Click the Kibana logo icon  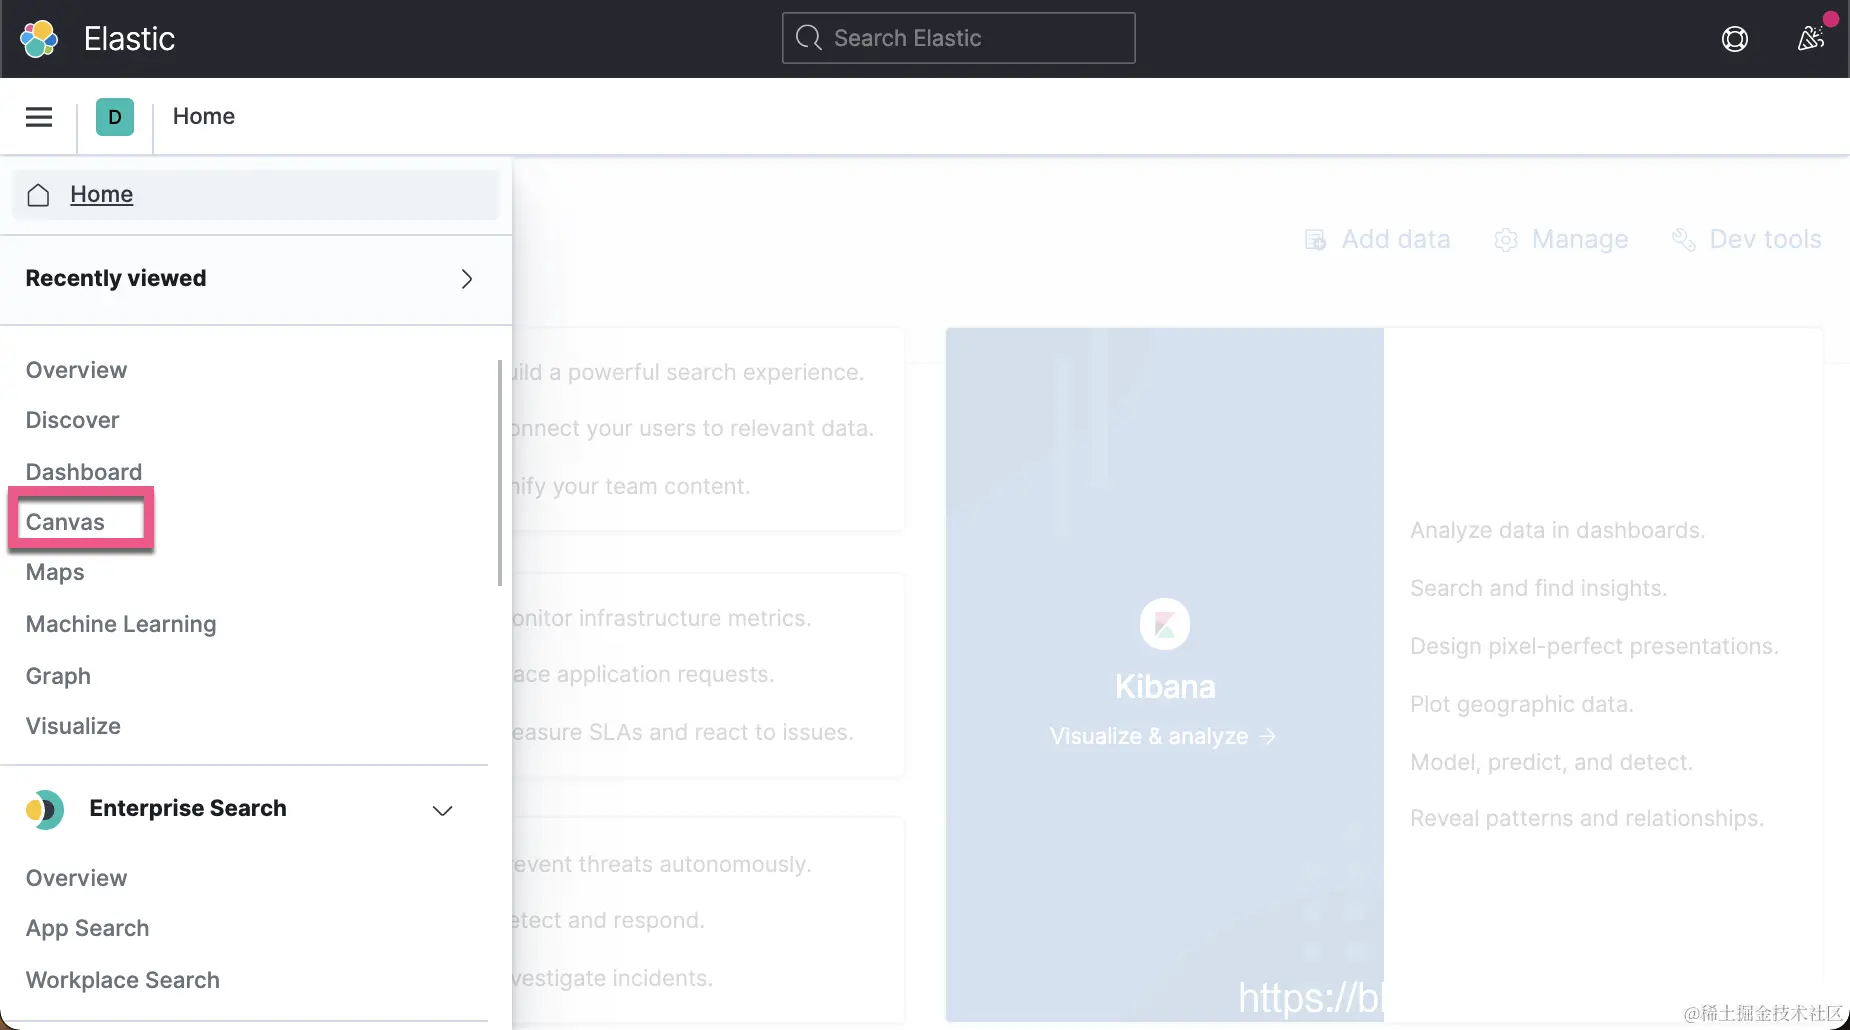coord(1165,624)
